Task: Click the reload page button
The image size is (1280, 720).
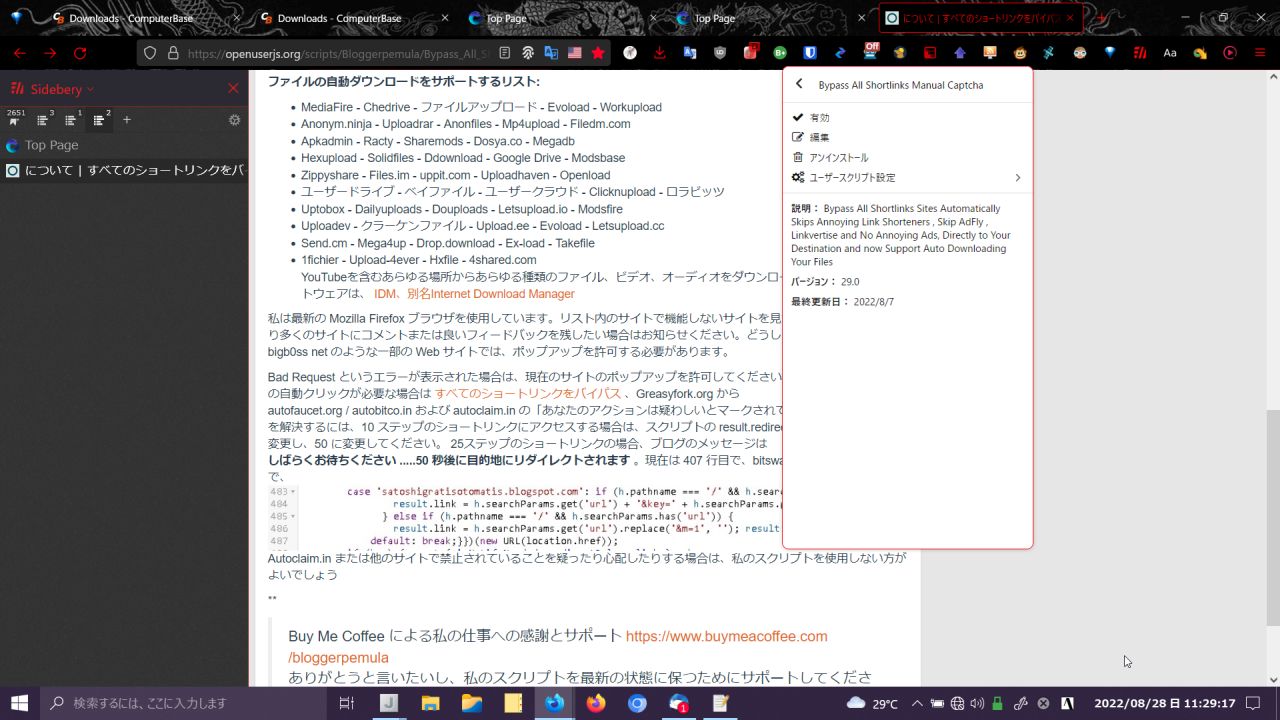Action: pyautogui.click(x=80, y=53)
